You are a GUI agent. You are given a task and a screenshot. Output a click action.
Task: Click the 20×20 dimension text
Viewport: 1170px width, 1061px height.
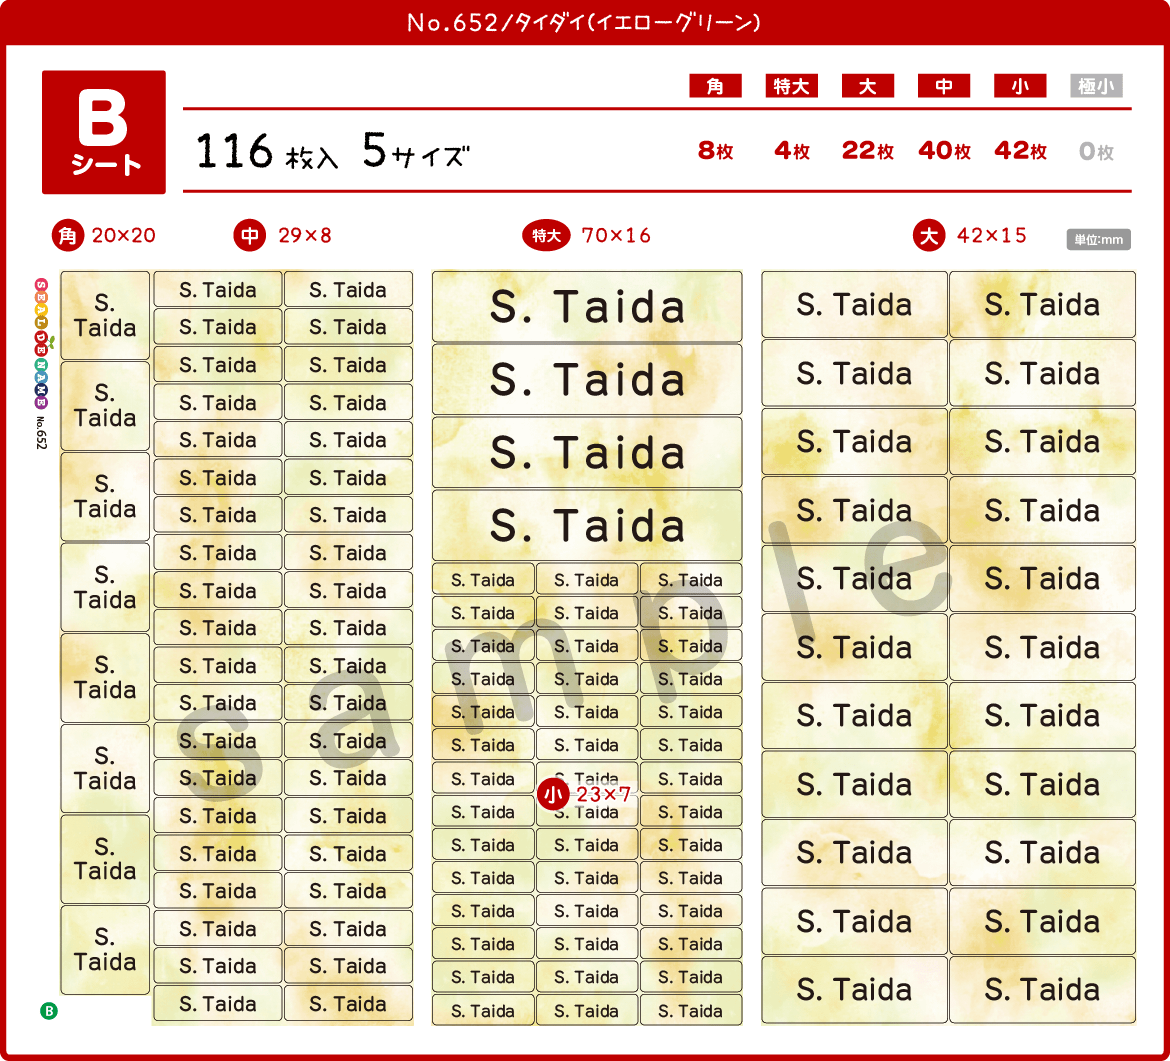pos(124,236)
